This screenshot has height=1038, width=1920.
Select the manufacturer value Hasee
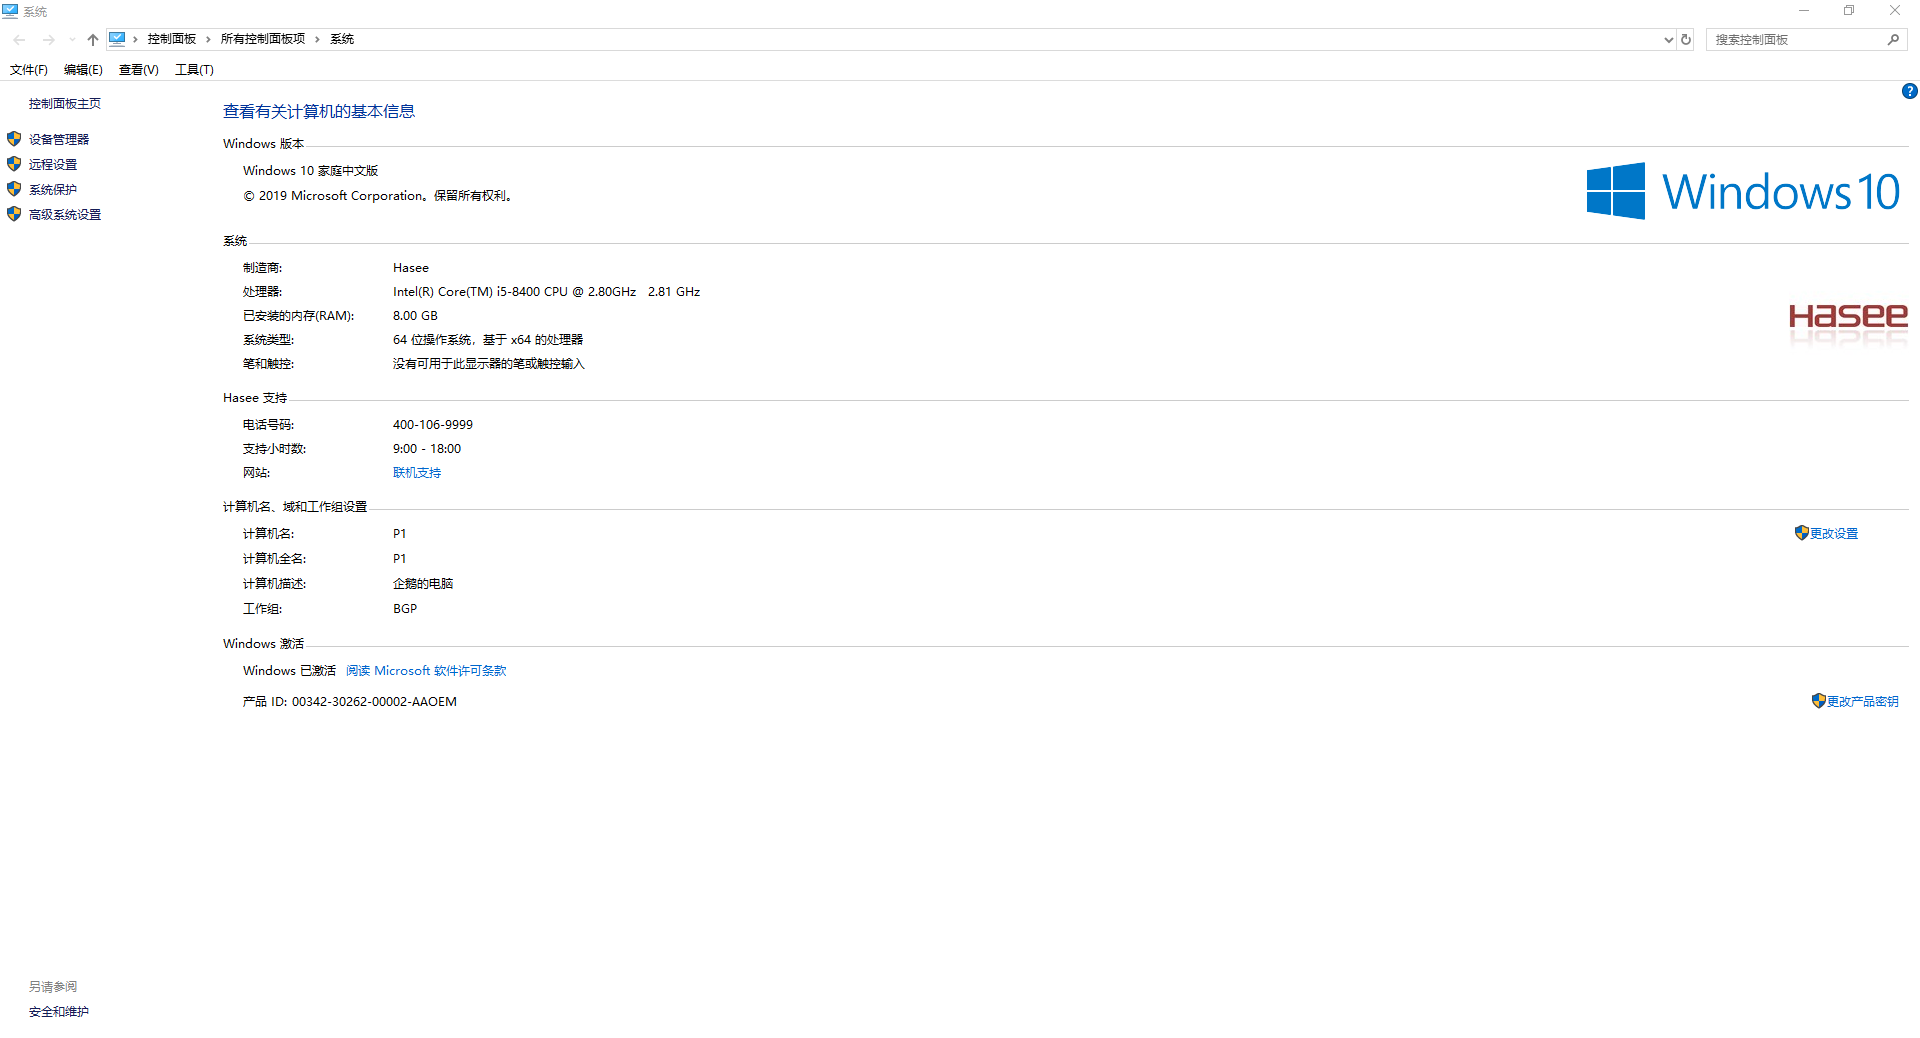tap(411, 268)
